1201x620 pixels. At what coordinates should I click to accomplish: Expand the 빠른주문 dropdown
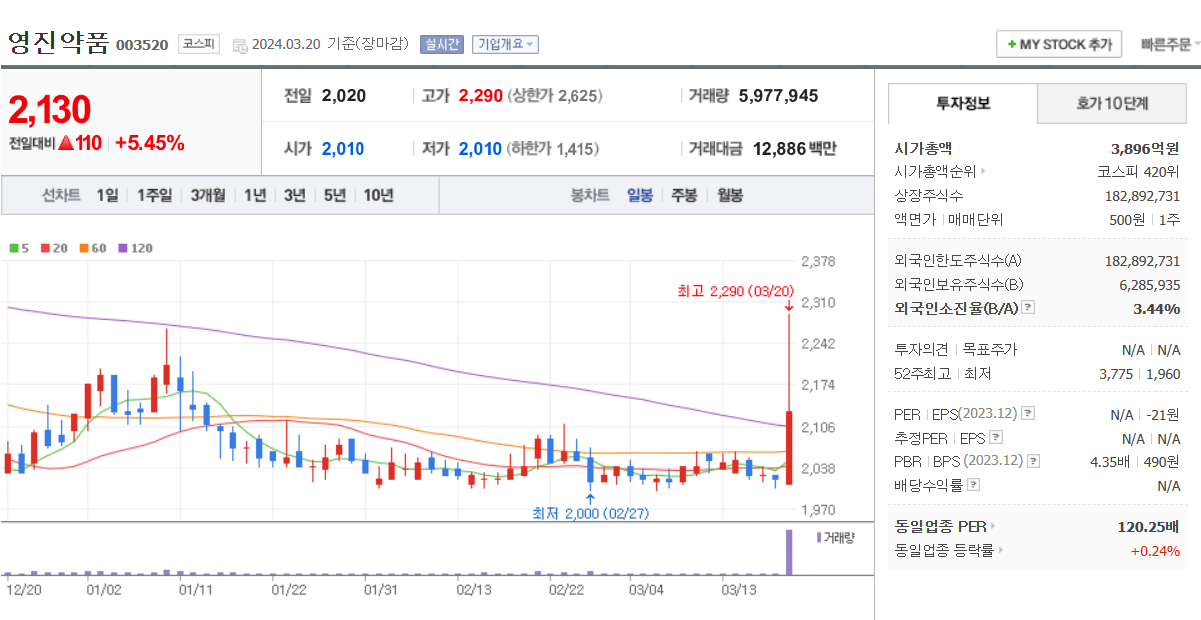point(1170,45)
